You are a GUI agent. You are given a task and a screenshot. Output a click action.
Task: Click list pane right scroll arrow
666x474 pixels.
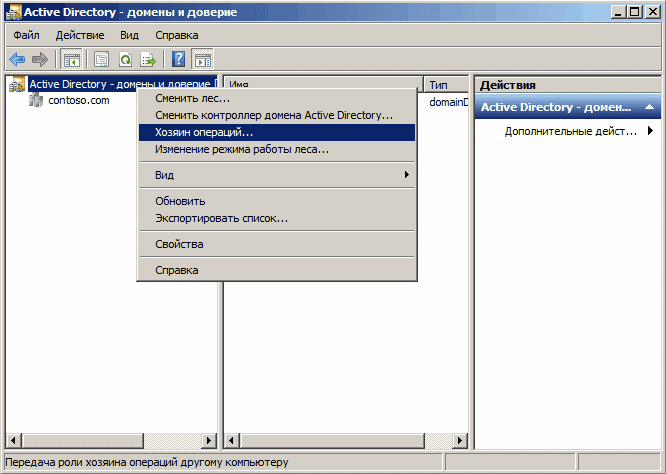point(460,440)
